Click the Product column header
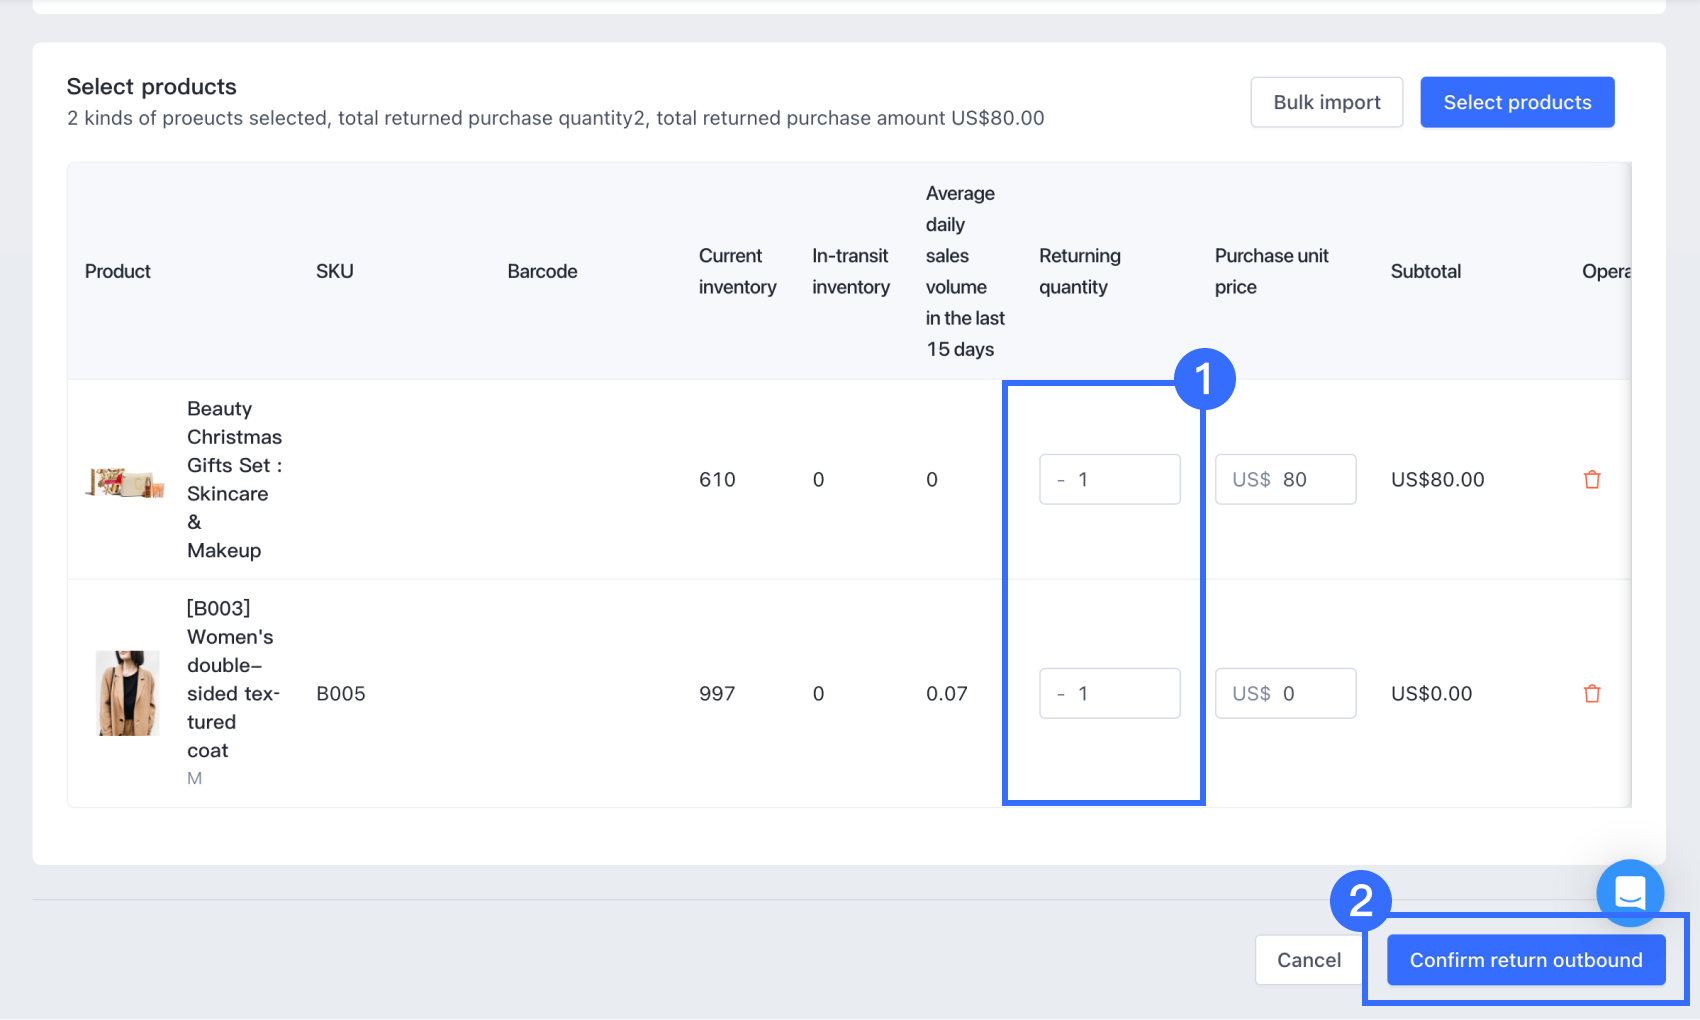The width and height of the screenshot is (1700, 1020). coord(118,271)
